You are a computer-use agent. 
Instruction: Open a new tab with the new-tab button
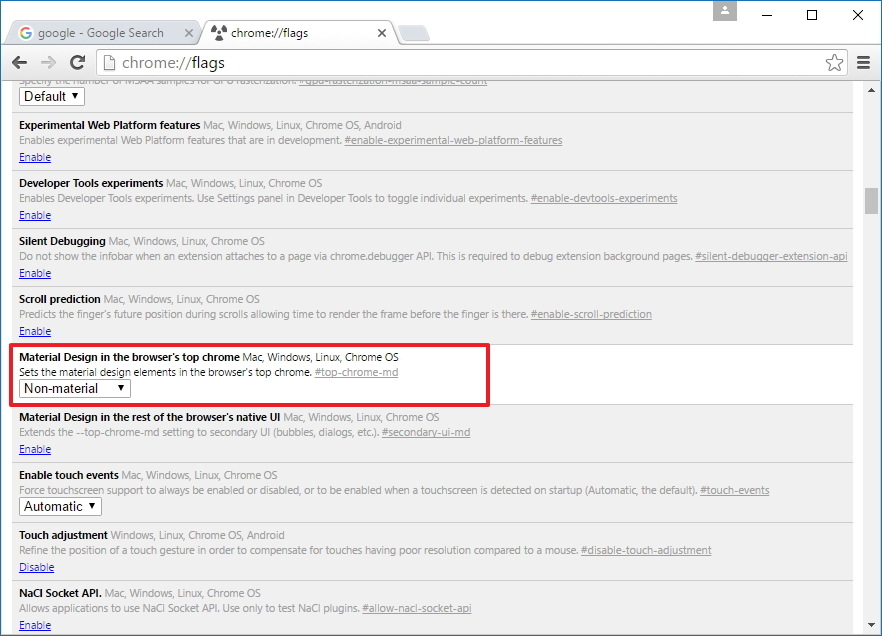pos(414,33)
